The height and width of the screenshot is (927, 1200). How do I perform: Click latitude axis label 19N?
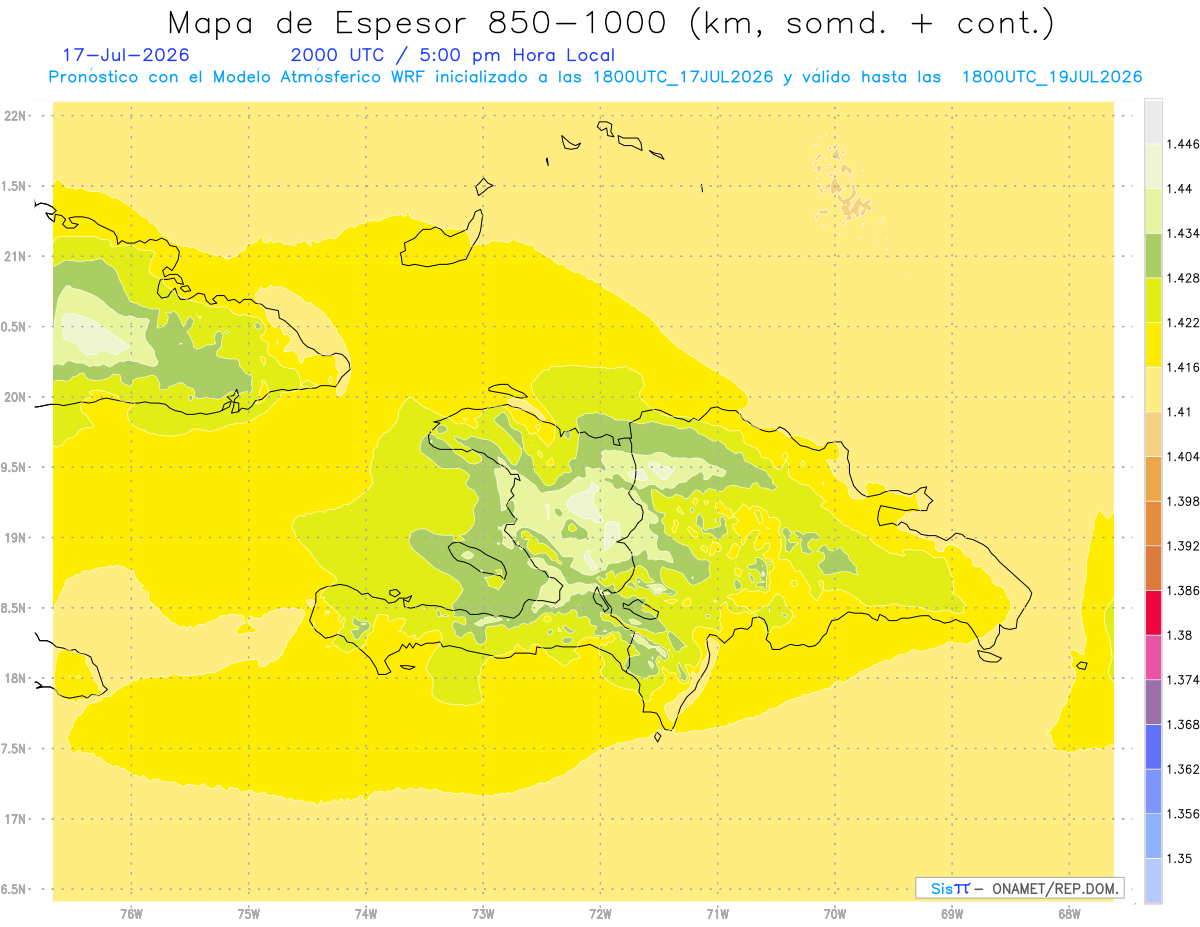(16, 538)
